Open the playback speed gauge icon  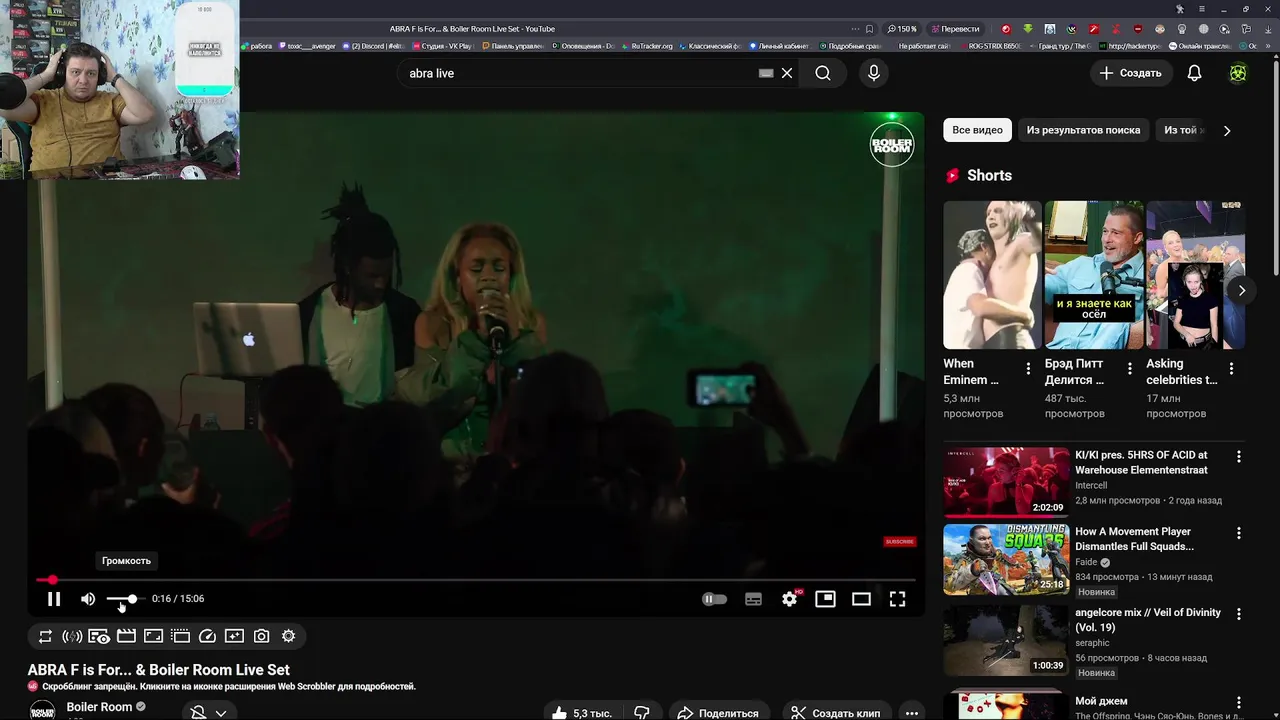207,636
